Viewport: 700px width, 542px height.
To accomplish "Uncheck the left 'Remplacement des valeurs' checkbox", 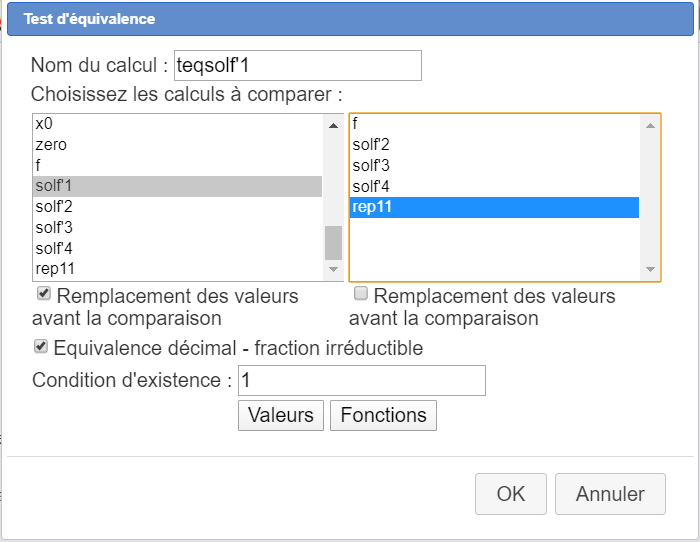I will 43,295.
